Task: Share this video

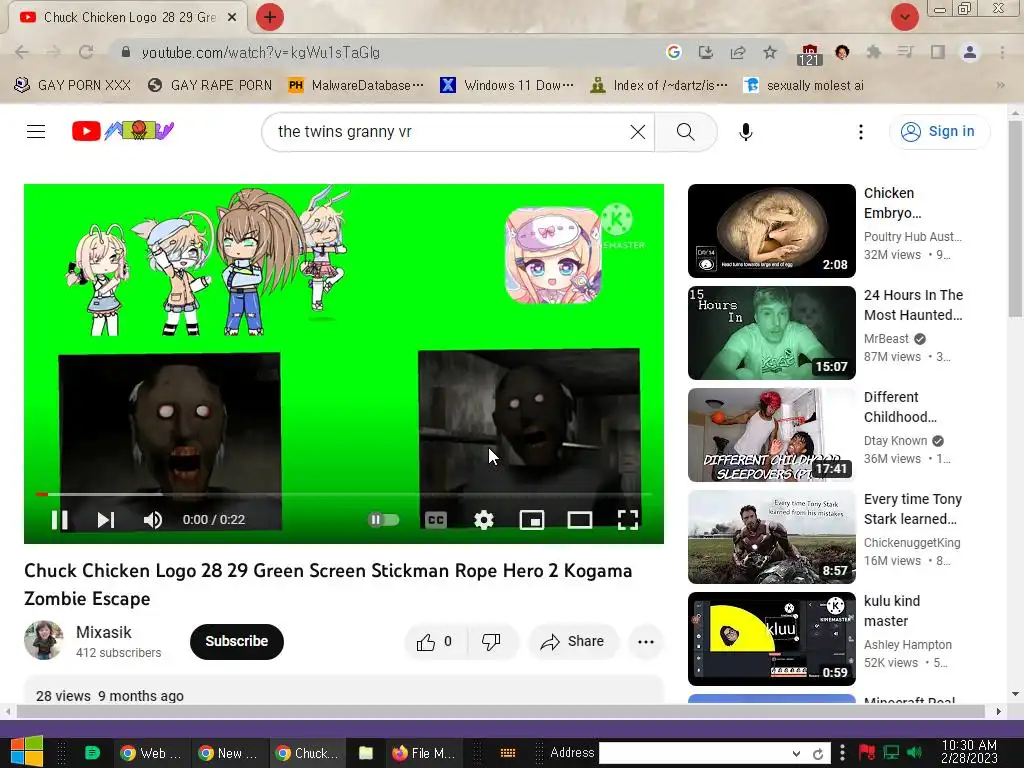Action: coord(573,642)
